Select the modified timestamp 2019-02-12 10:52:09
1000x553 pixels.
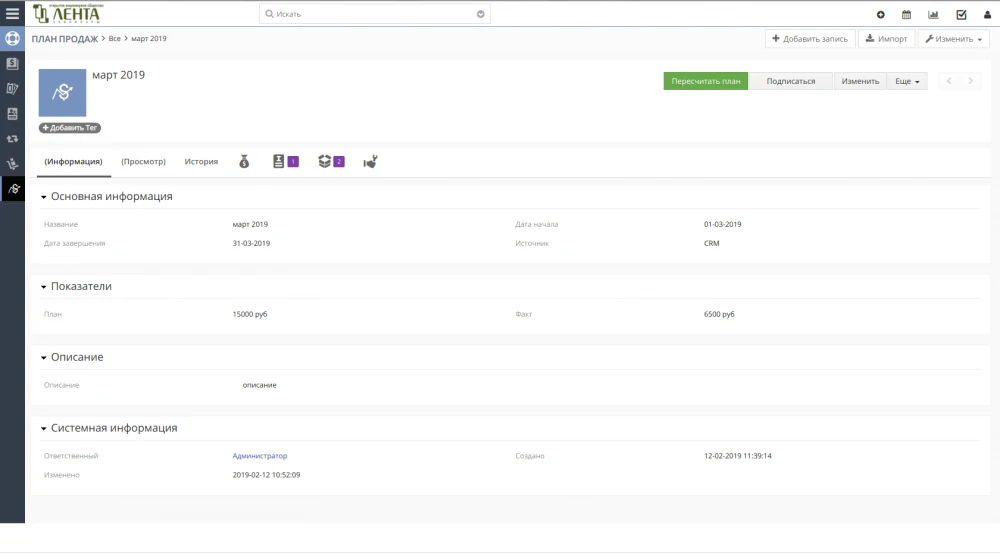point(267,475)
